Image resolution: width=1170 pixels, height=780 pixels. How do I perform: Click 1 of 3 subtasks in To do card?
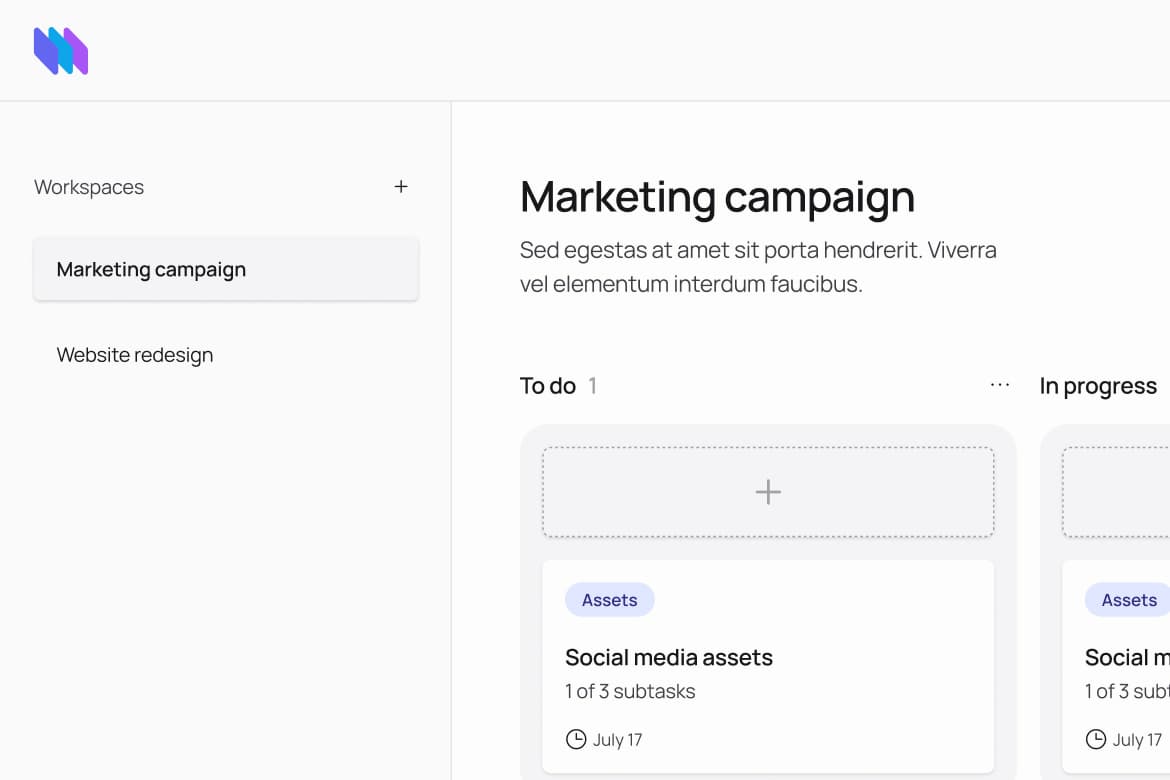click(x=630, y=691)
